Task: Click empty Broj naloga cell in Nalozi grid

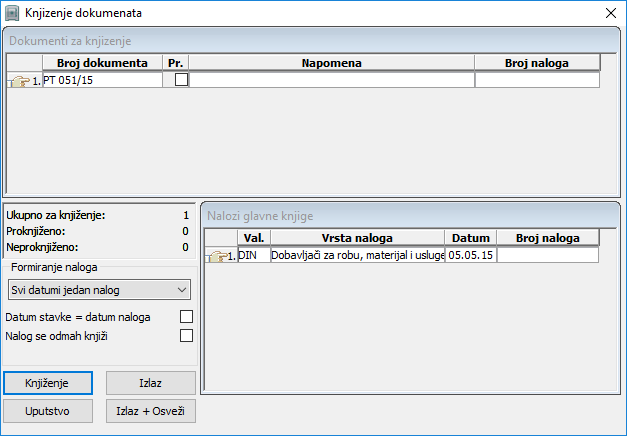Action: pyautogui.click(x=546, y=256)
